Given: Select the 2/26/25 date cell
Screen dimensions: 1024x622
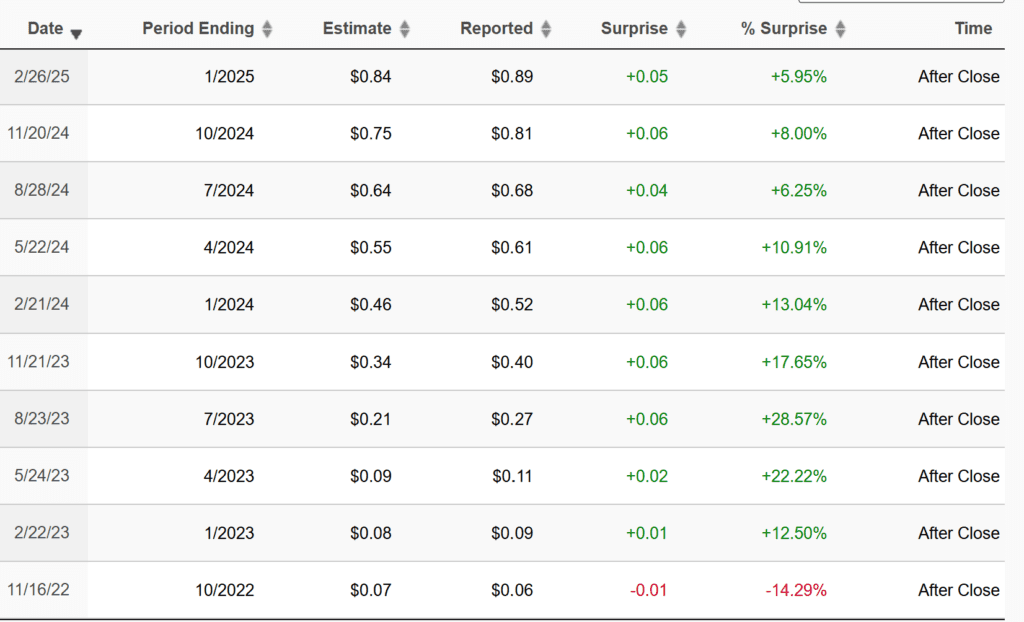Looking at the screenshot, I should click(42, 76).
